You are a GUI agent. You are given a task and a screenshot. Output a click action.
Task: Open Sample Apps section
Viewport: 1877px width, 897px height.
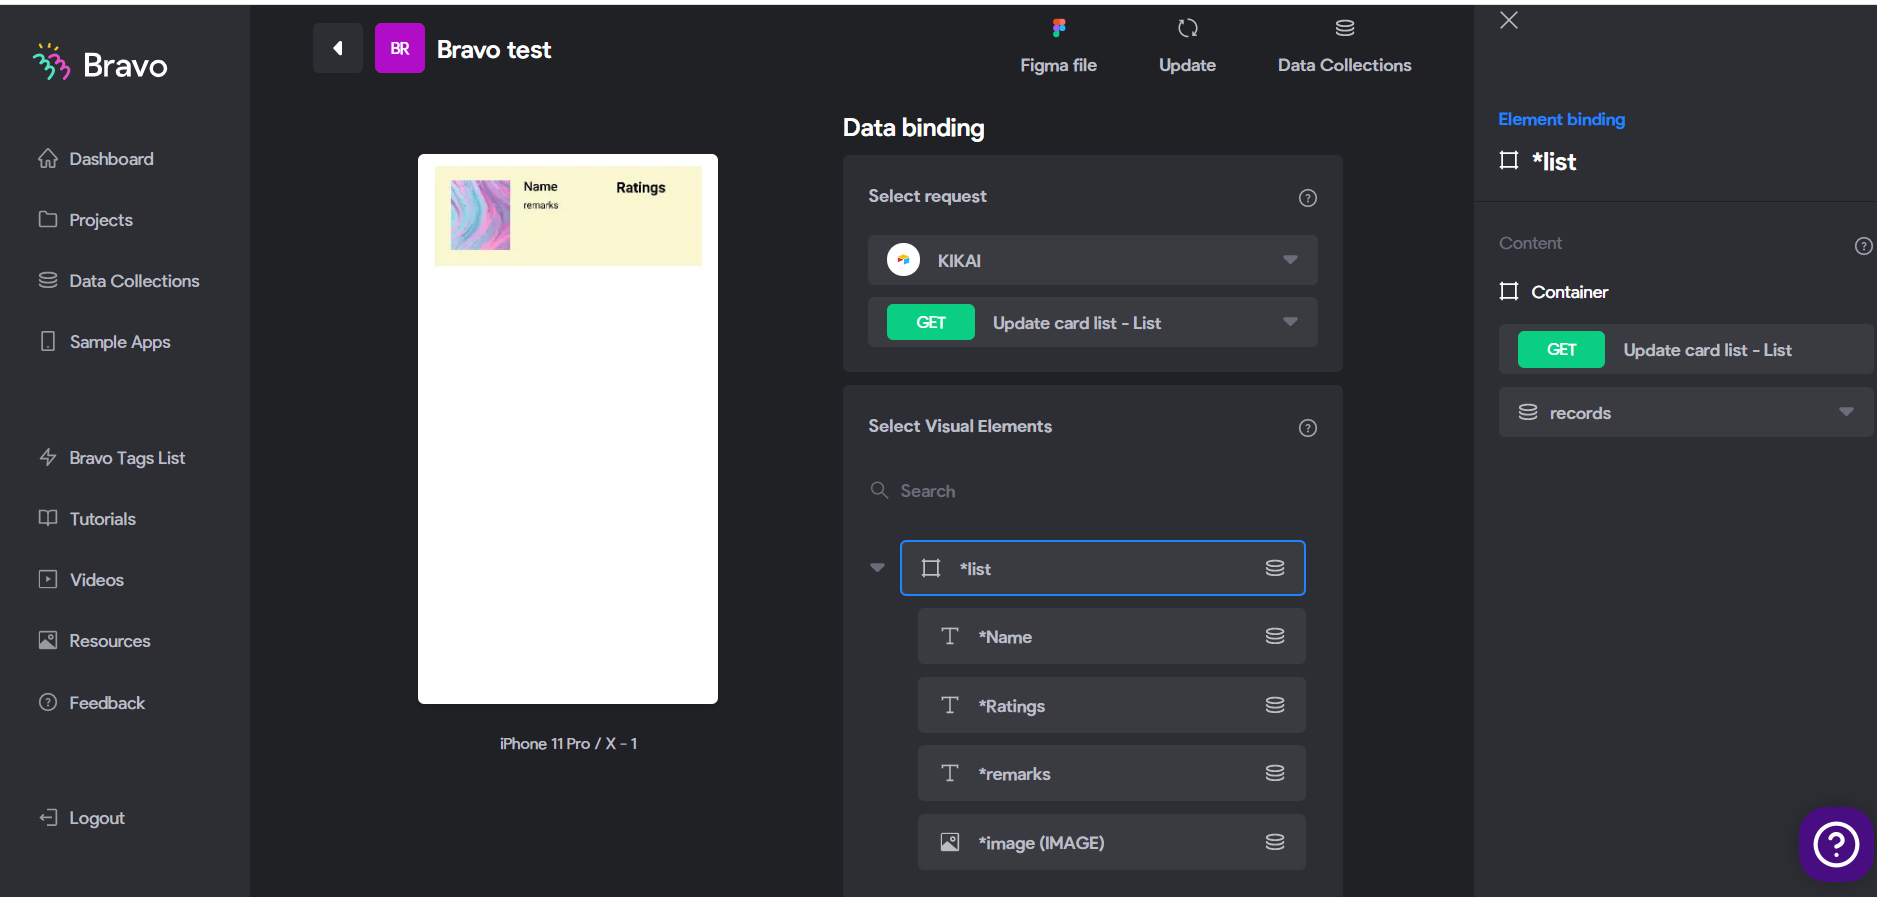pyautogui.click(x=104, y=342)
